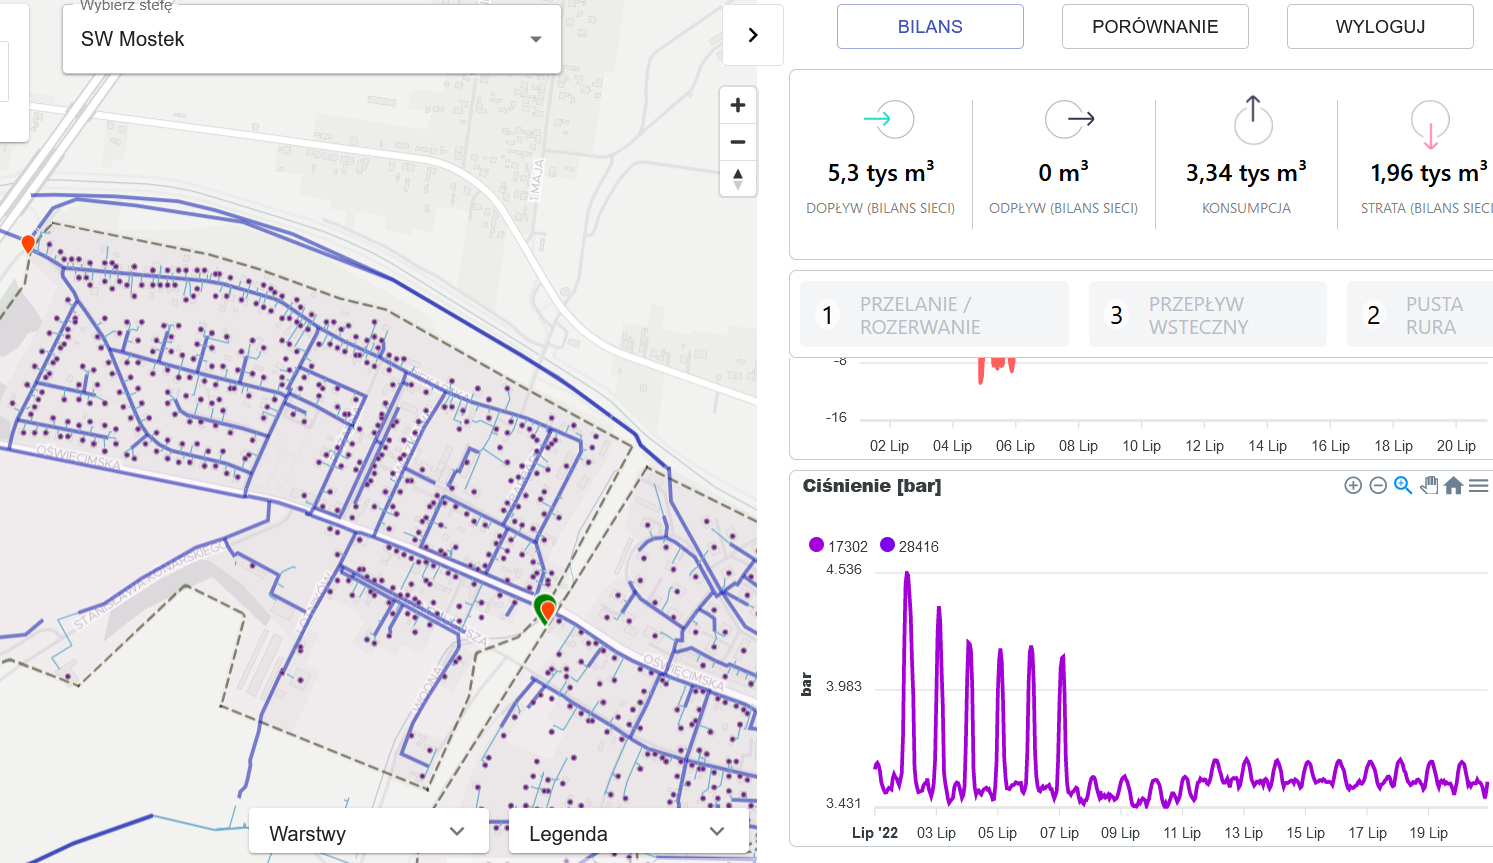Zoom out the pressure chart via minus icon
This screenshot has width=1493, height=863.
click(x=1378, y=485)
